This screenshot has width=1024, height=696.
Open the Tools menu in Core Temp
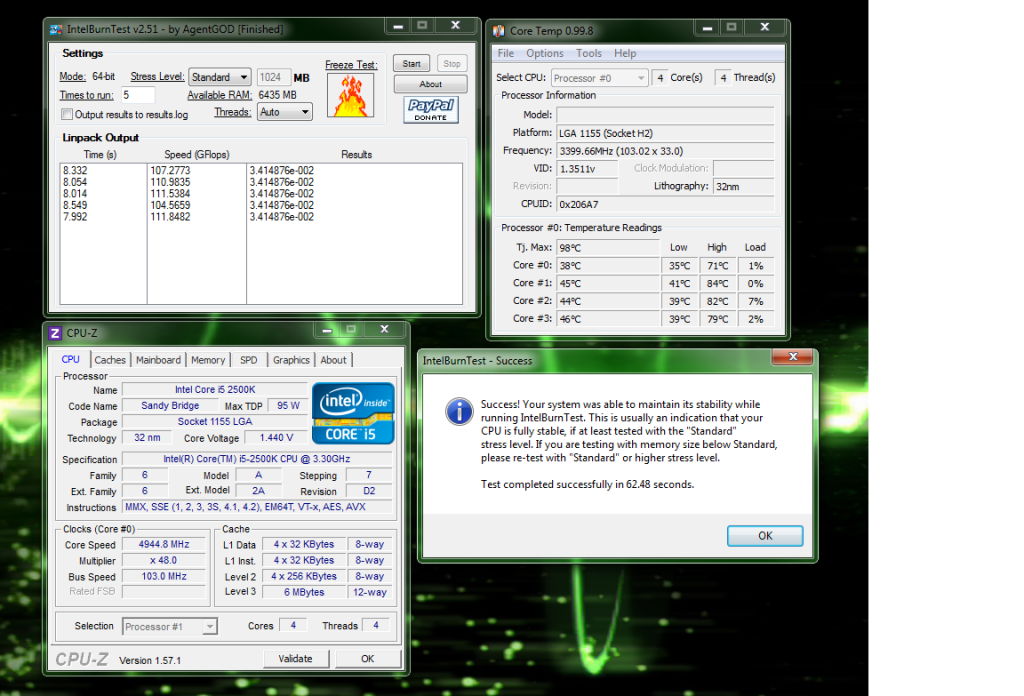(588, 54)
